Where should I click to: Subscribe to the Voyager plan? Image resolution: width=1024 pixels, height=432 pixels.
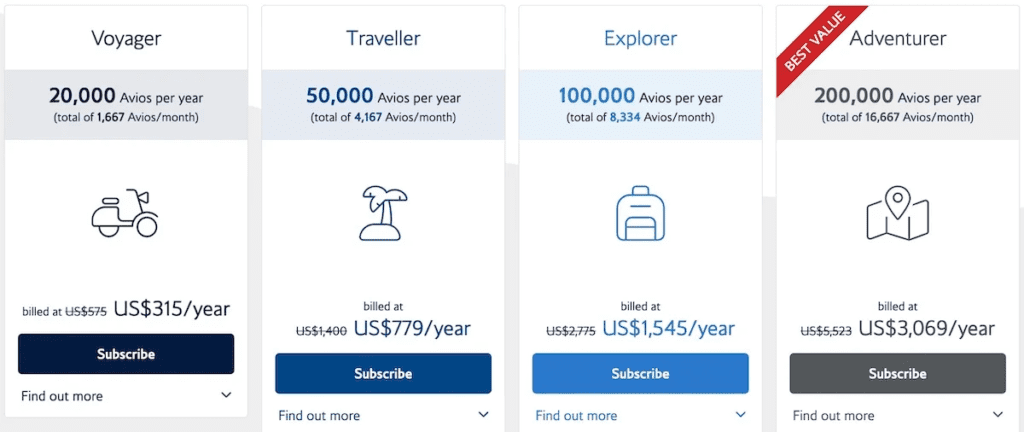(x=126, y=354)
